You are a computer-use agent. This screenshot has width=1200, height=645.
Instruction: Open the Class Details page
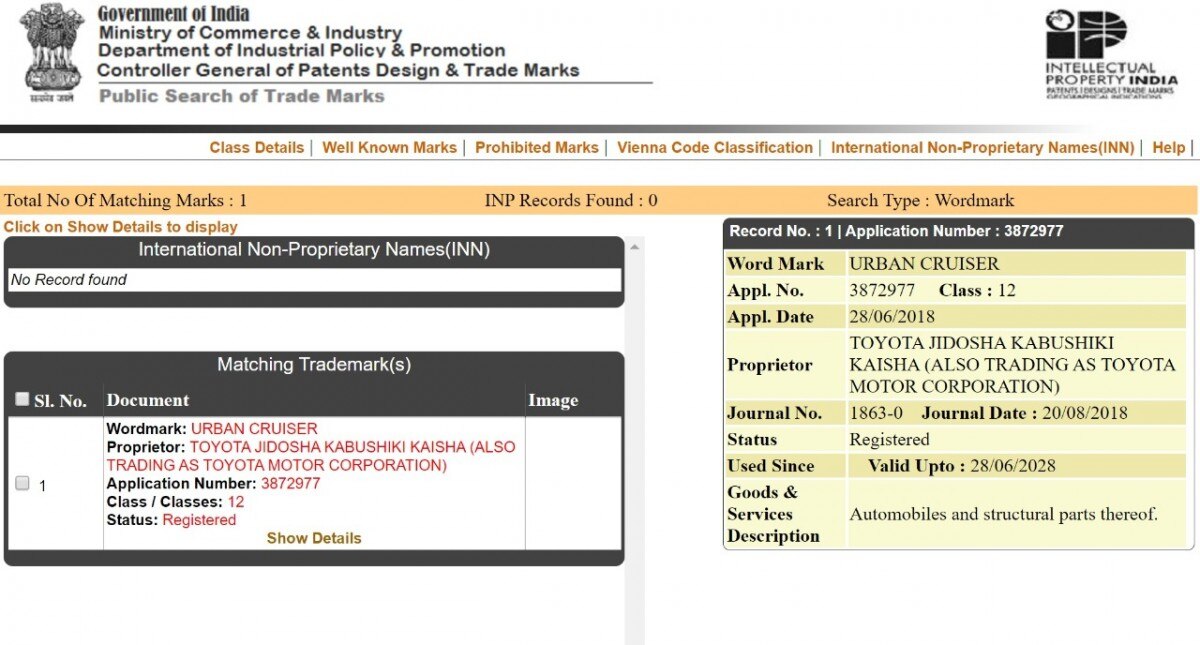pos(256,147)
